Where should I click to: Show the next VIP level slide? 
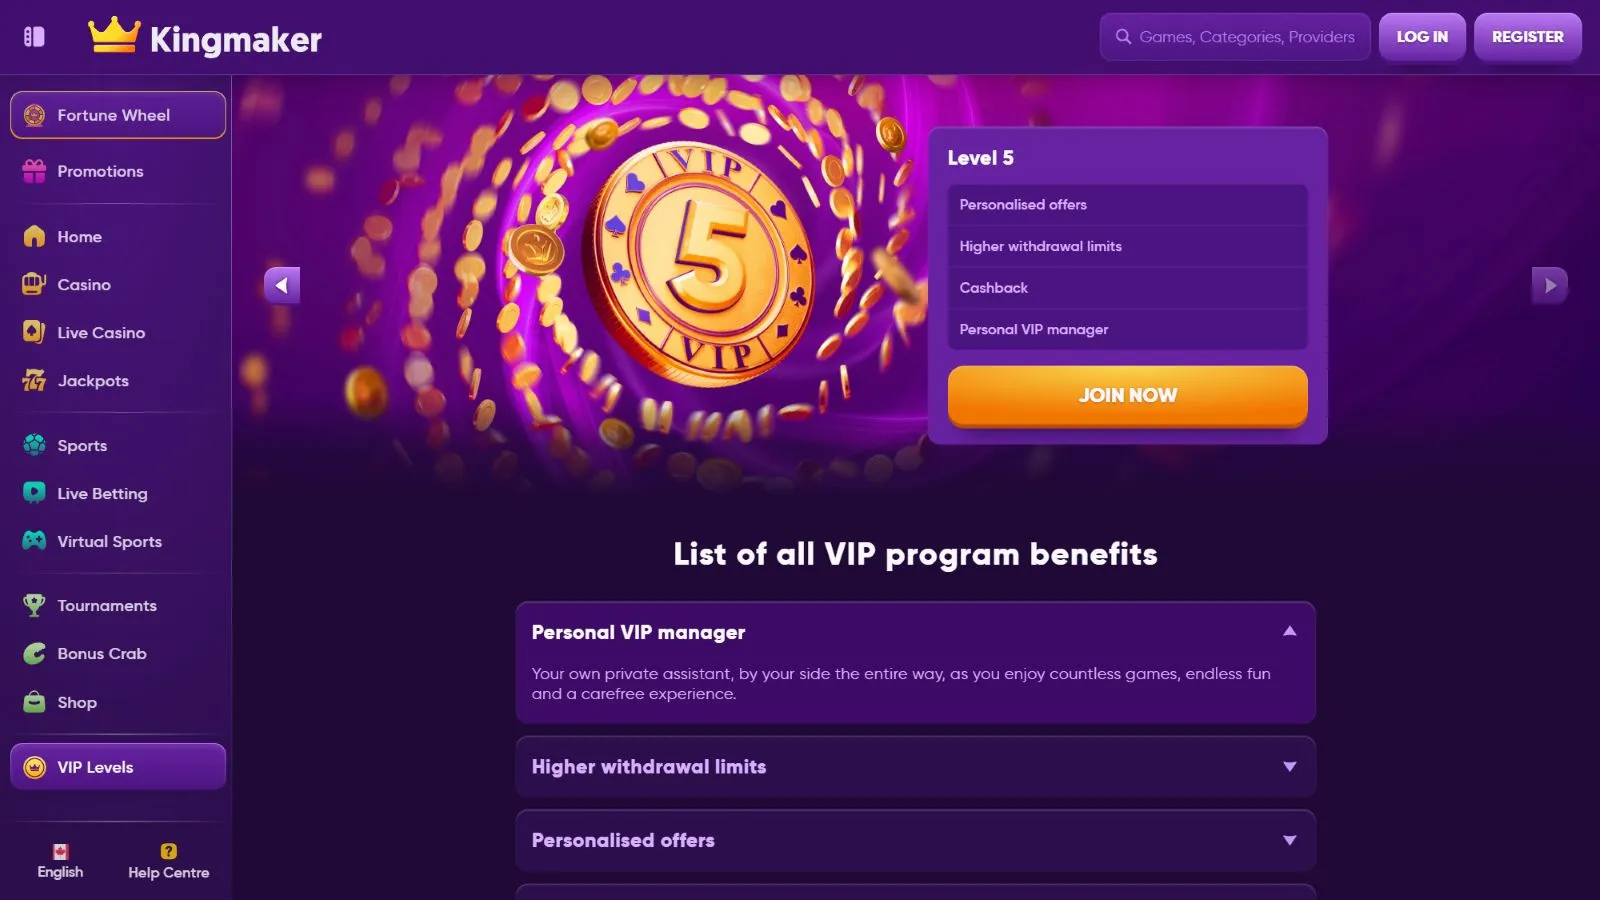tap(1549, 285)
